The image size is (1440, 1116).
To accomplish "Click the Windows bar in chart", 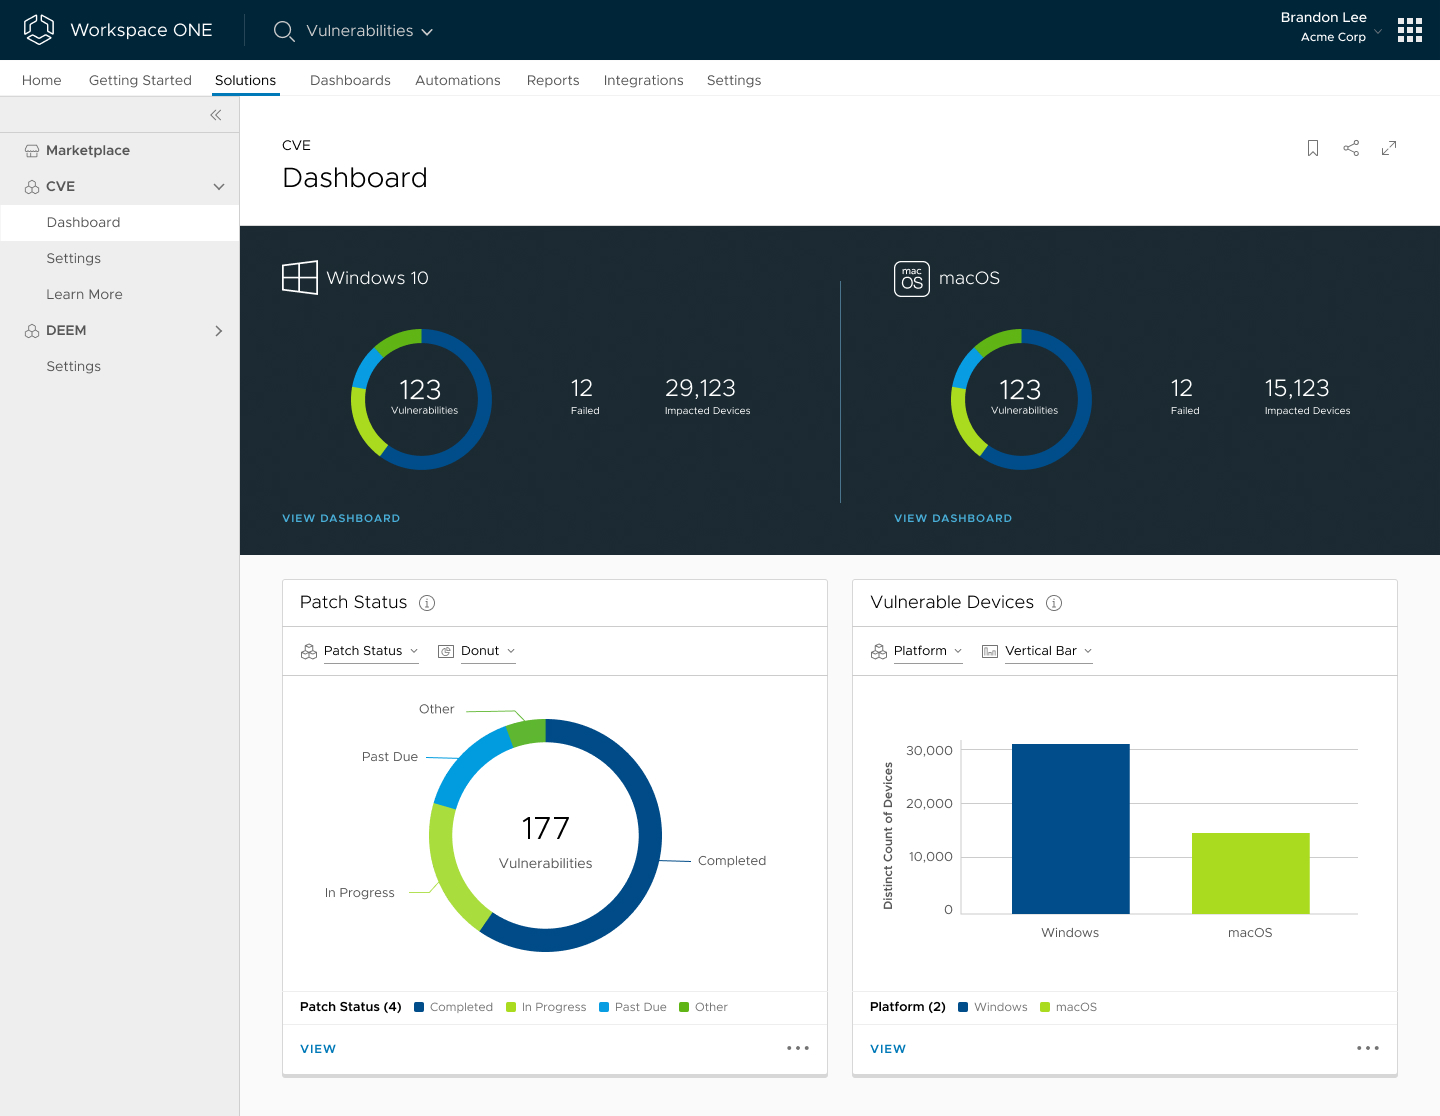I will (x=1071, y=829).
